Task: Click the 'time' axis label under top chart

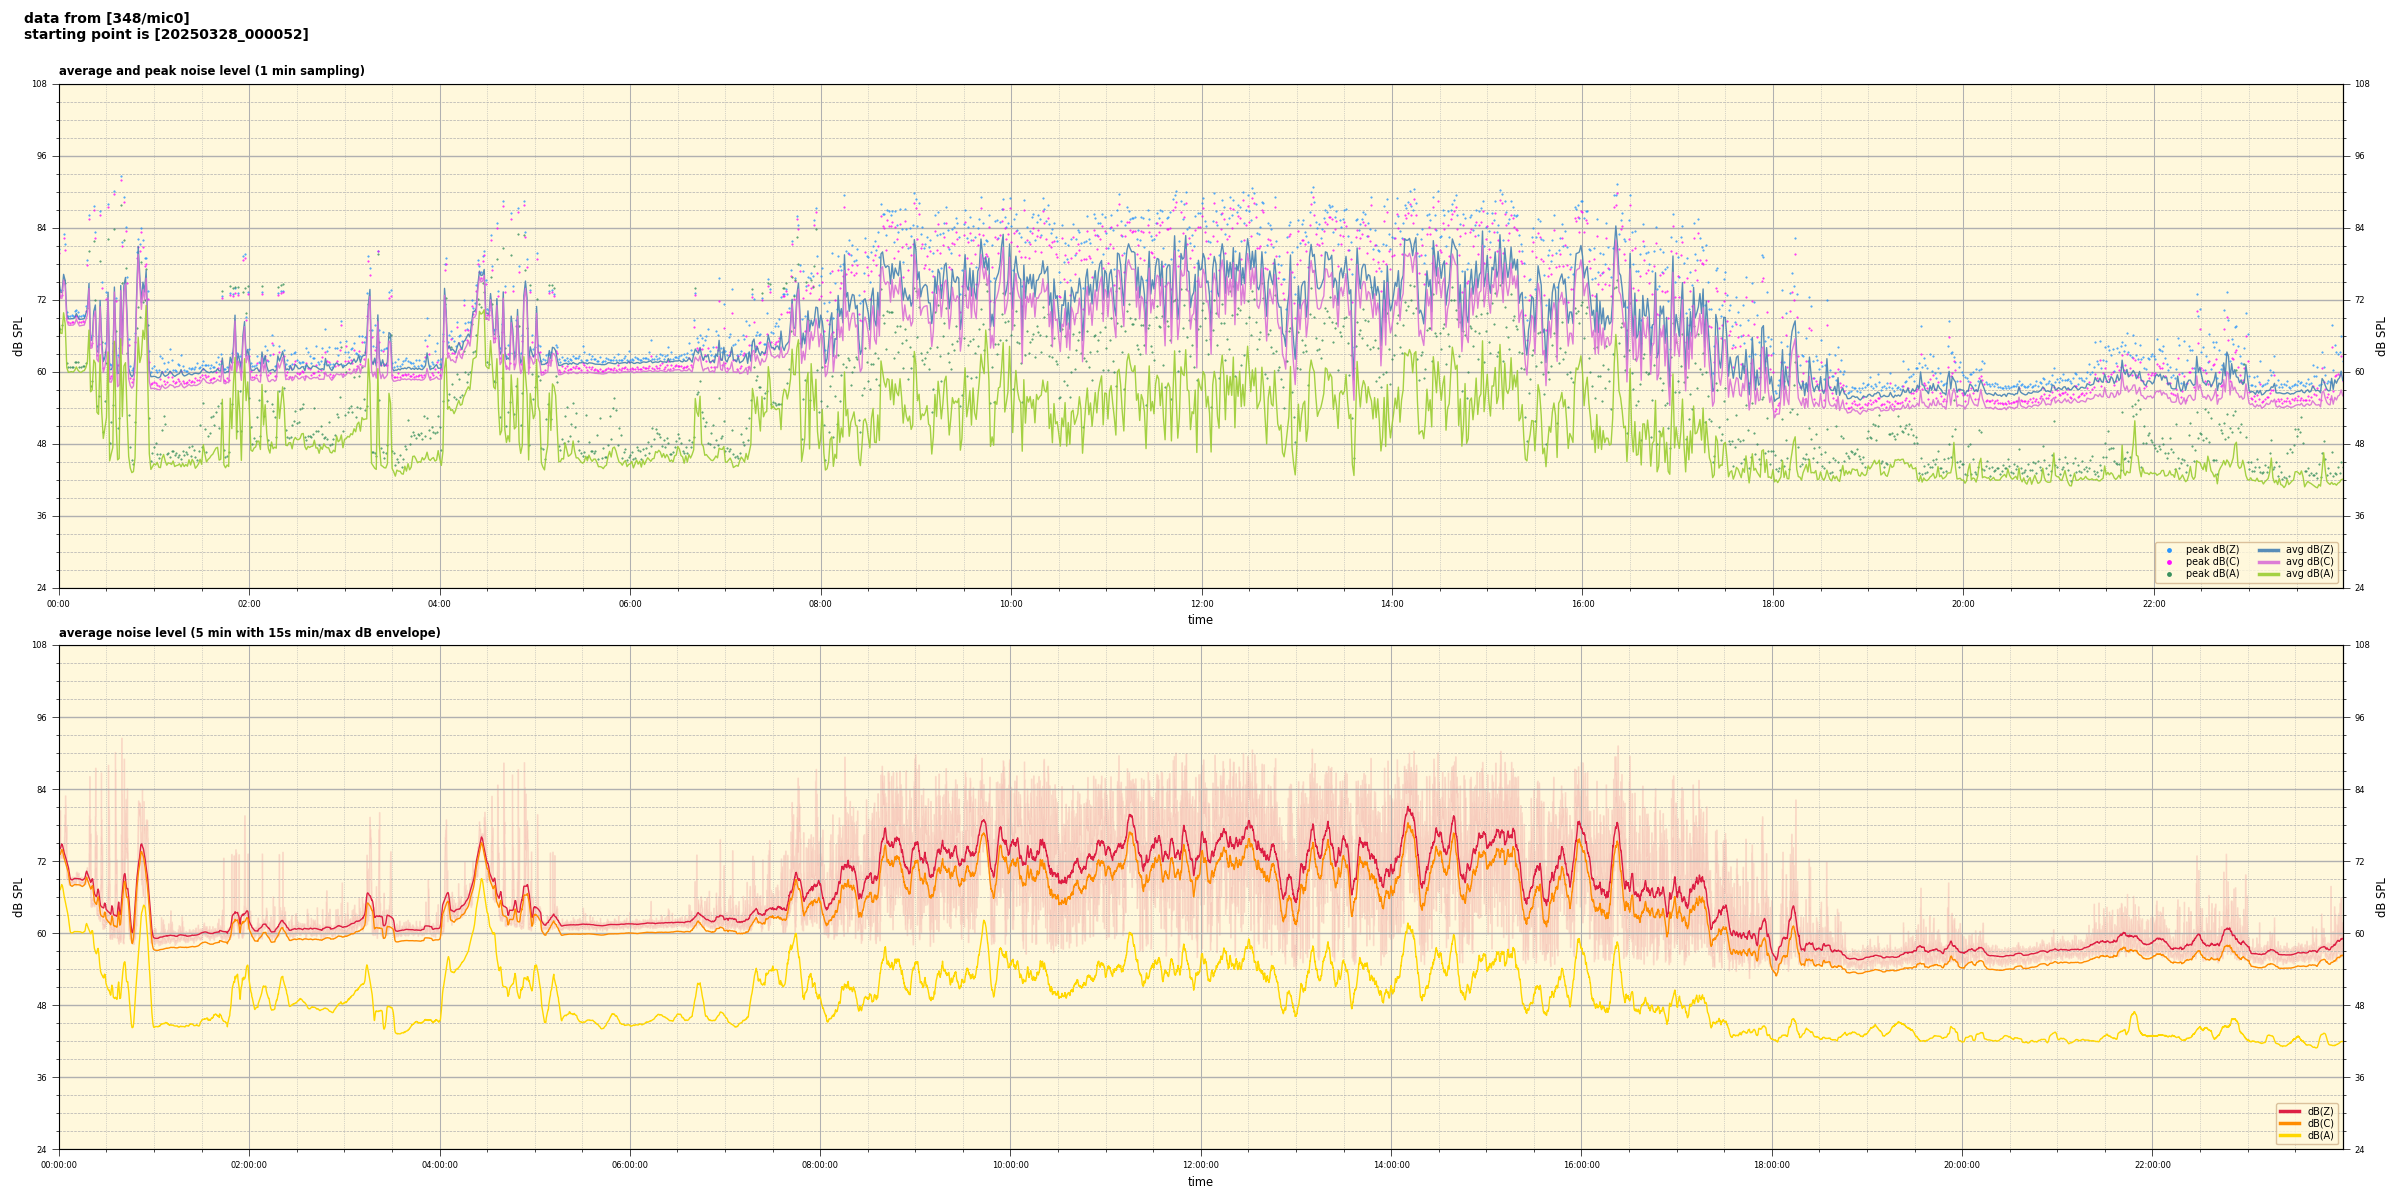Action: tap(1200, 620)
